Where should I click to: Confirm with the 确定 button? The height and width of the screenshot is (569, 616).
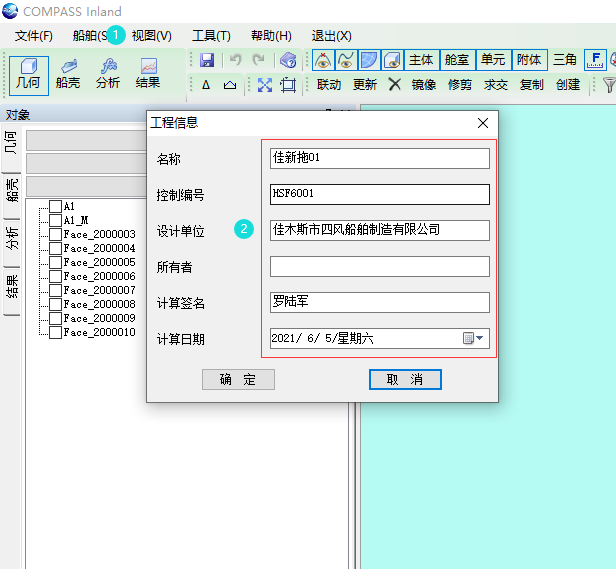pyautogui.click(x=238, y=379)
